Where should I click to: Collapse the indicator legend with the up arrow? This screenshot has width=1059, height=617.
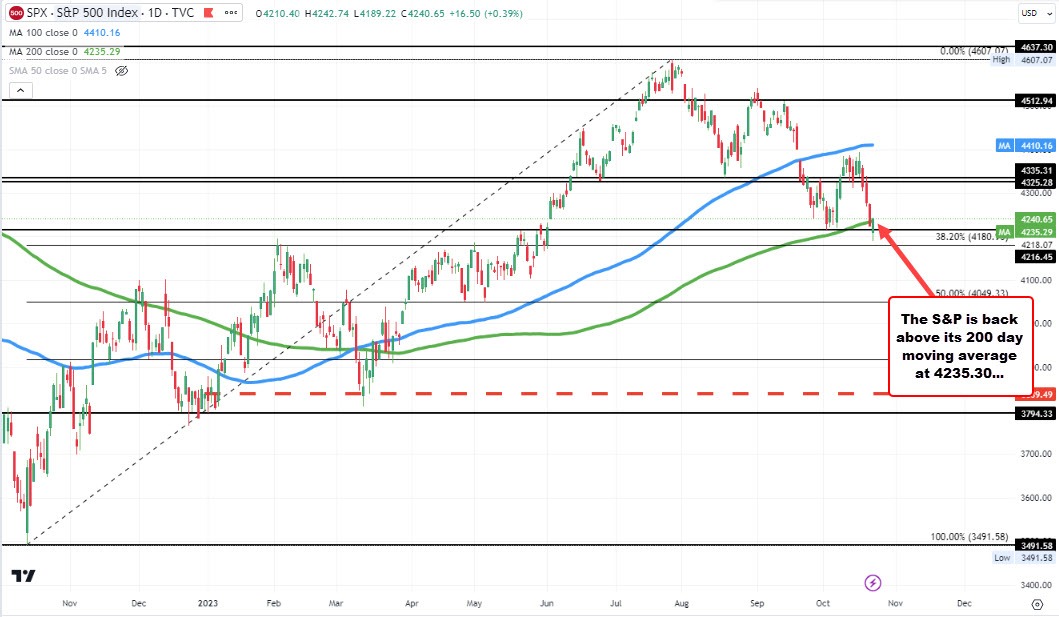[x=18, y=89]
